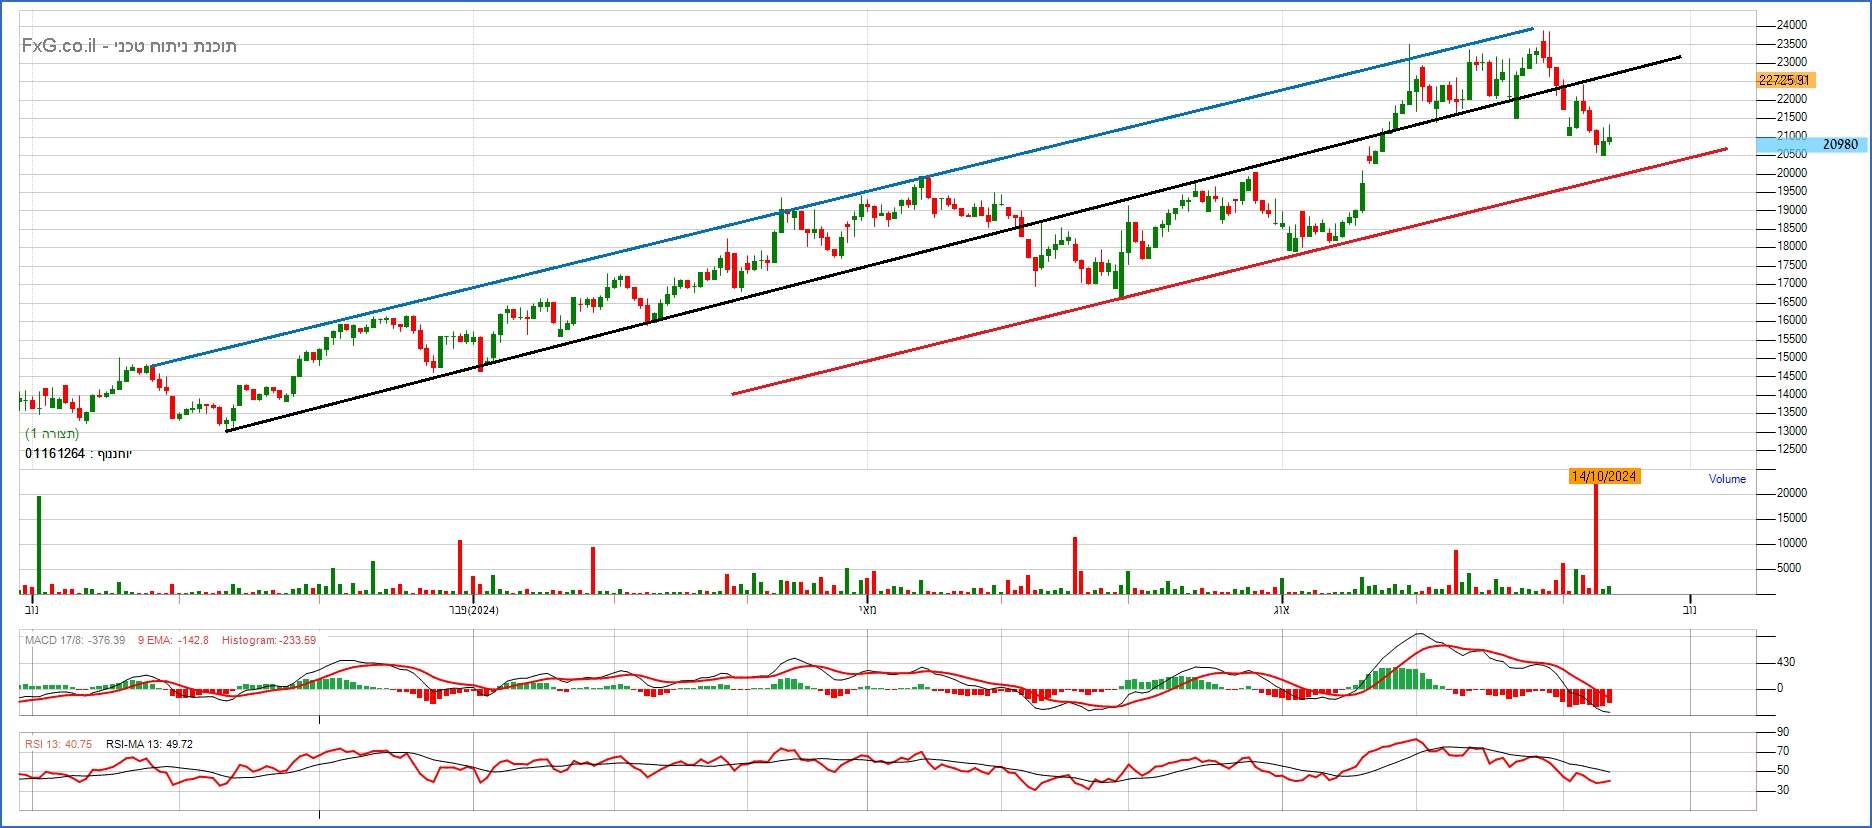The image size is (1872, 828).
Task: Click the 50 RSI axis label
Action: 1782,770
